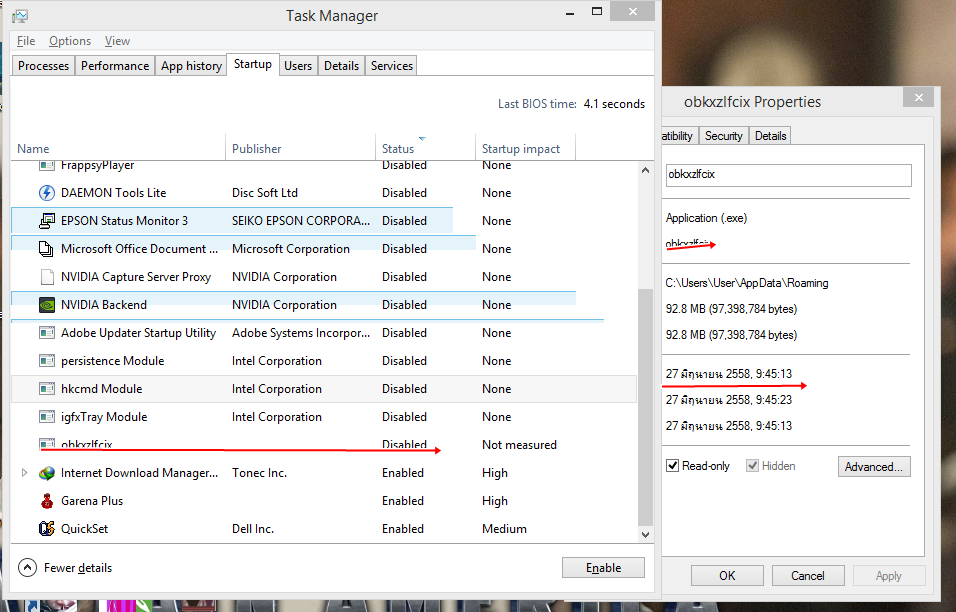Click the Dell QuickSet icon
This screenshot has height=612, width=956.
tap(47, 528)
